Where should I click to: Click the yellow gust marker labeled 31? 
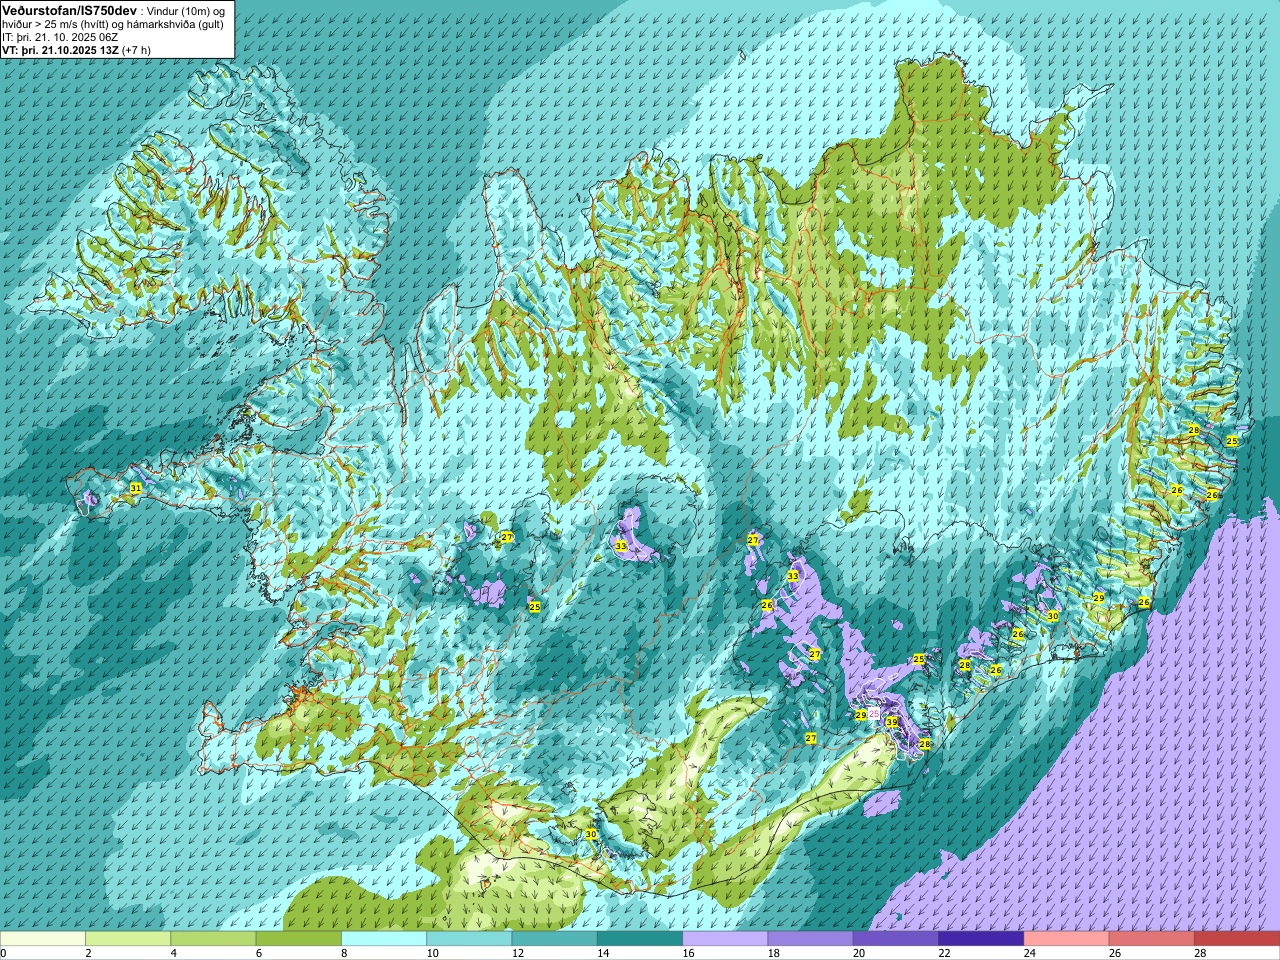click(x=135, y=488)
